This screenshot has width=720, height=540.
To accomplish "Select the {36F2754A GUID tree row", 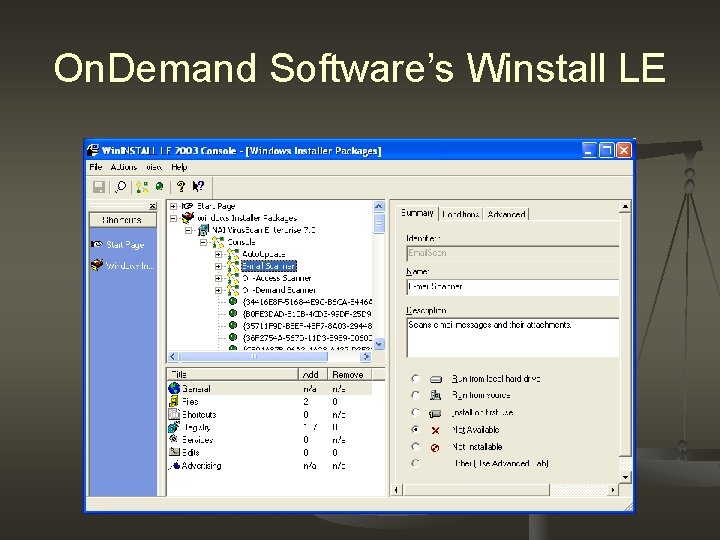I will [x=307, y=338].
